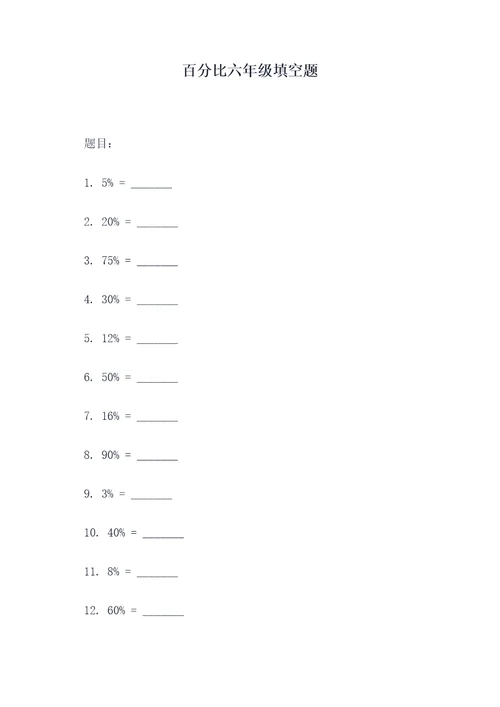This screenshot has height=707, width=500.
Task: Select the 90% text in question 8
Action: tap(110, 455)
